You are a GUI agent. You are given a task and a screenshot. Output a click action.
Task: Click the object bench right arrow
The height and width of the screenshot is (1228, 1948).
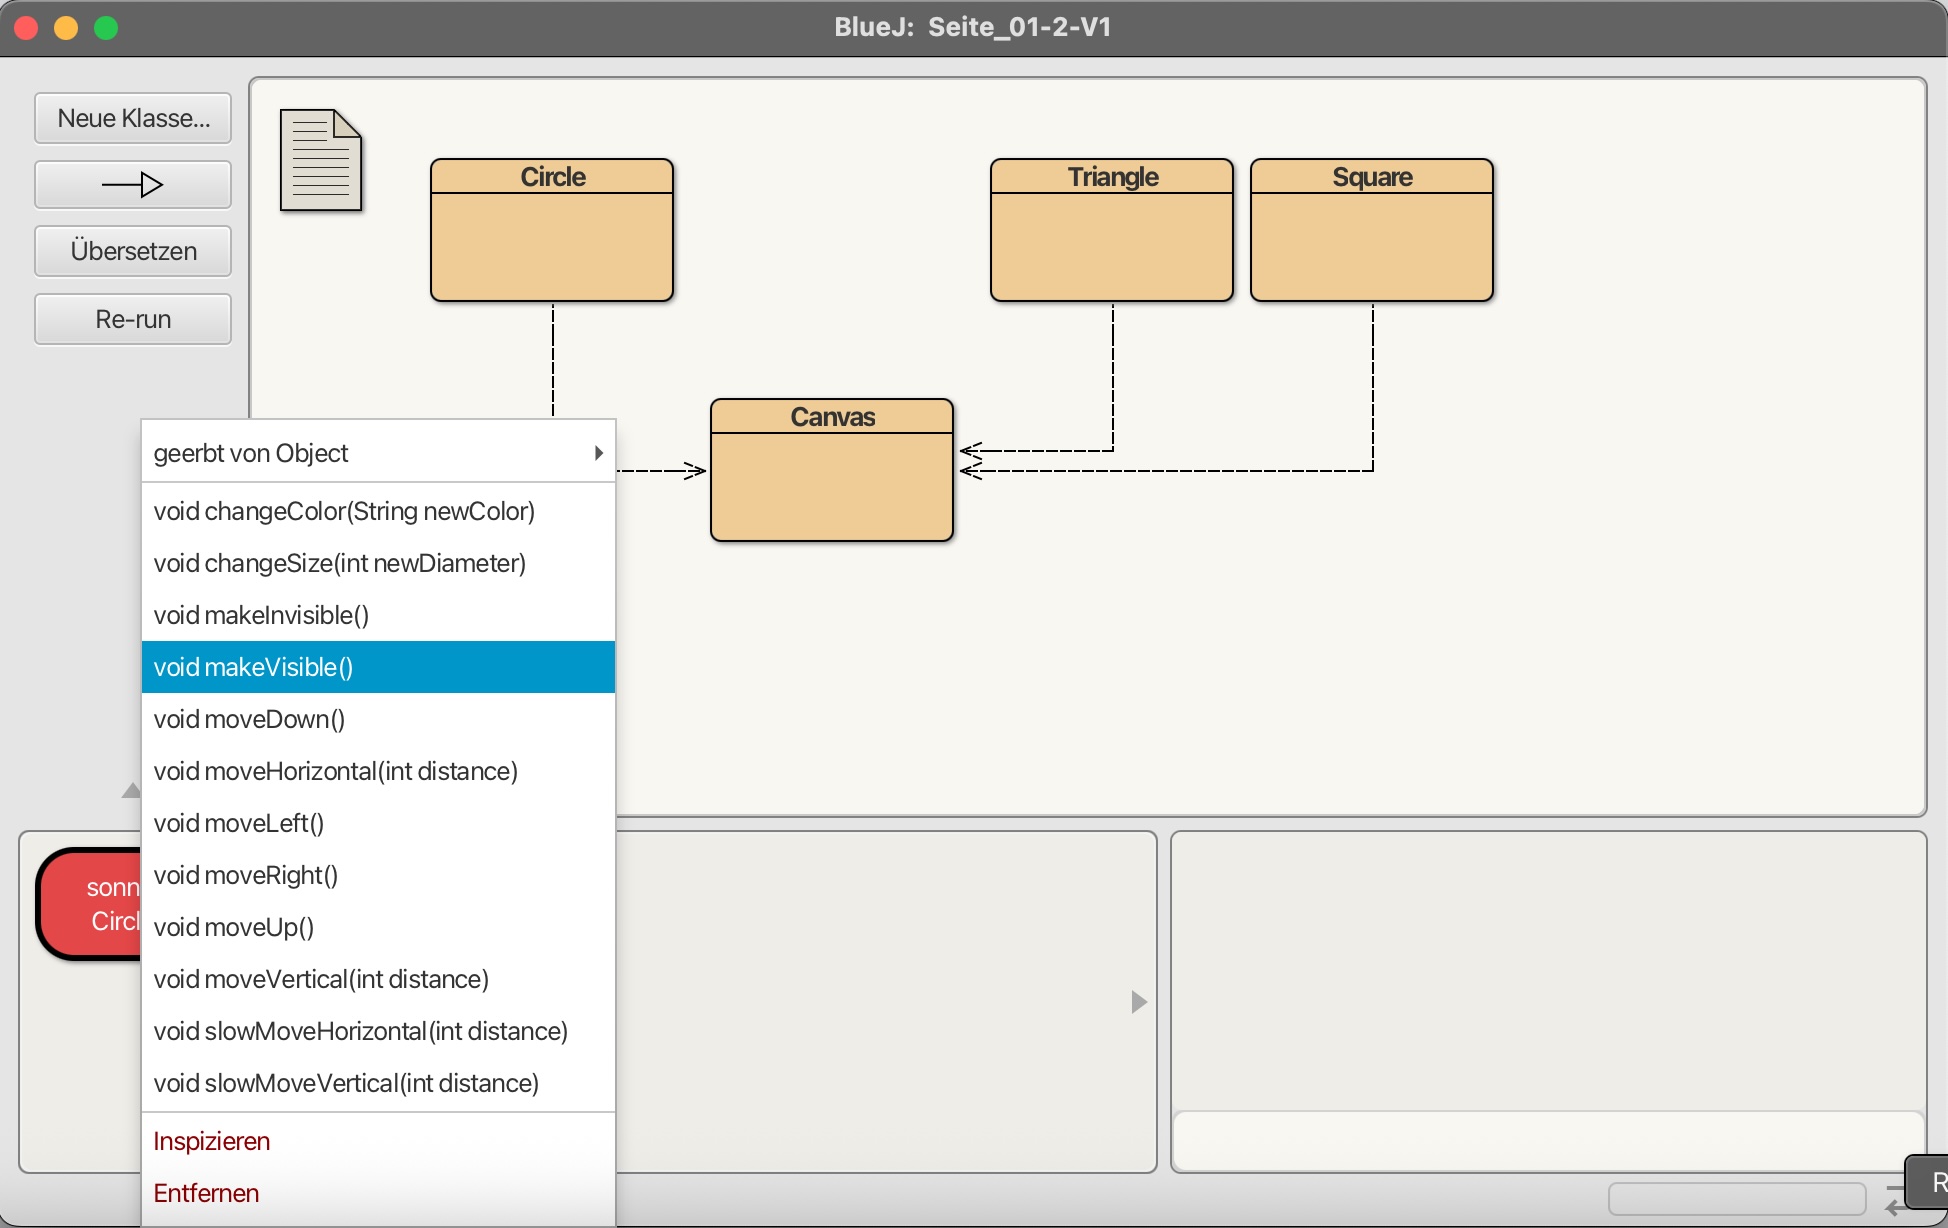coord(1138,1002)
